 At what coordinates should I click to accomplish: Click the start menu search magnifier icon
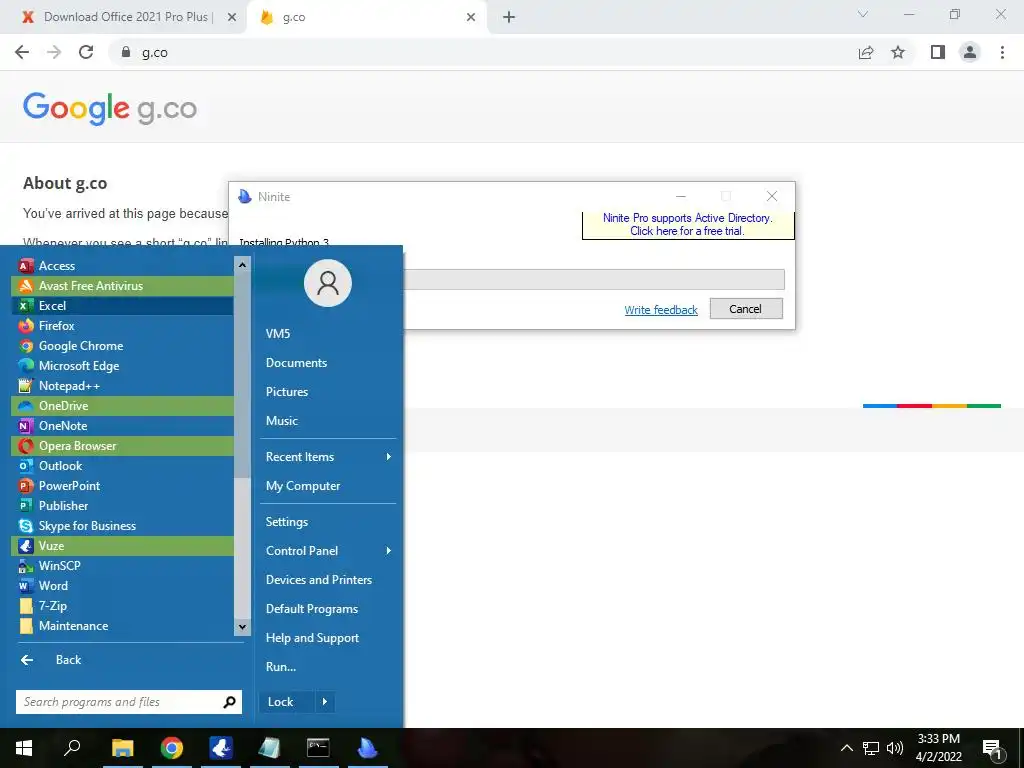229,702
